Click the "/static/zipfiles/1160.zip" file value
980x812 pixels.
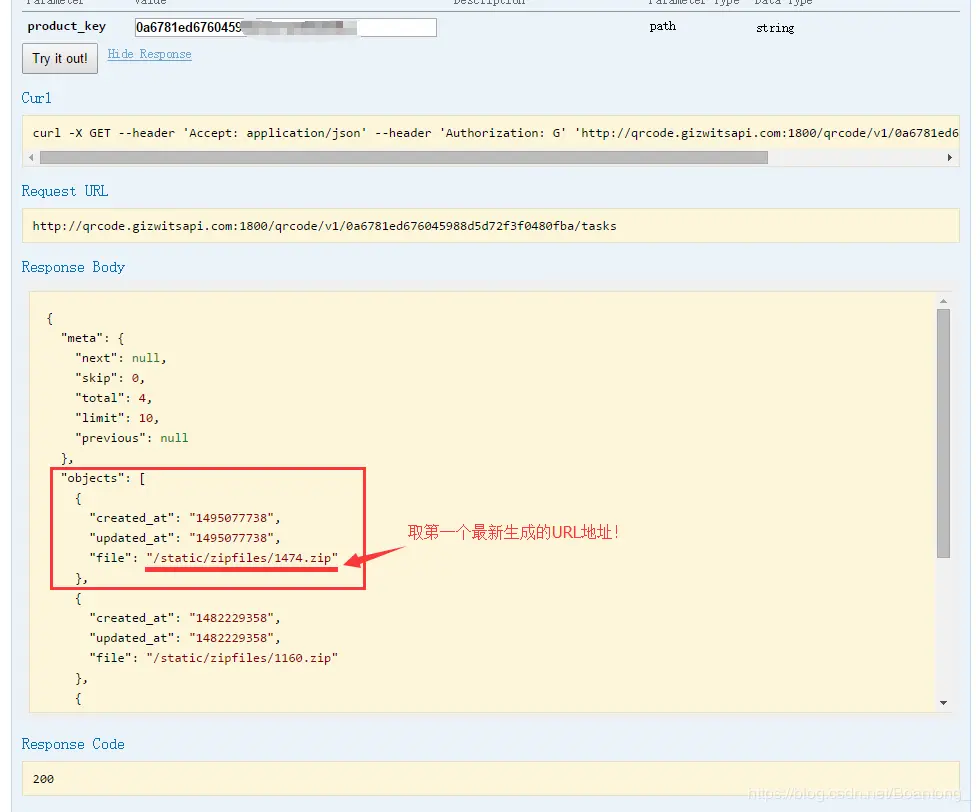[242, 658]
